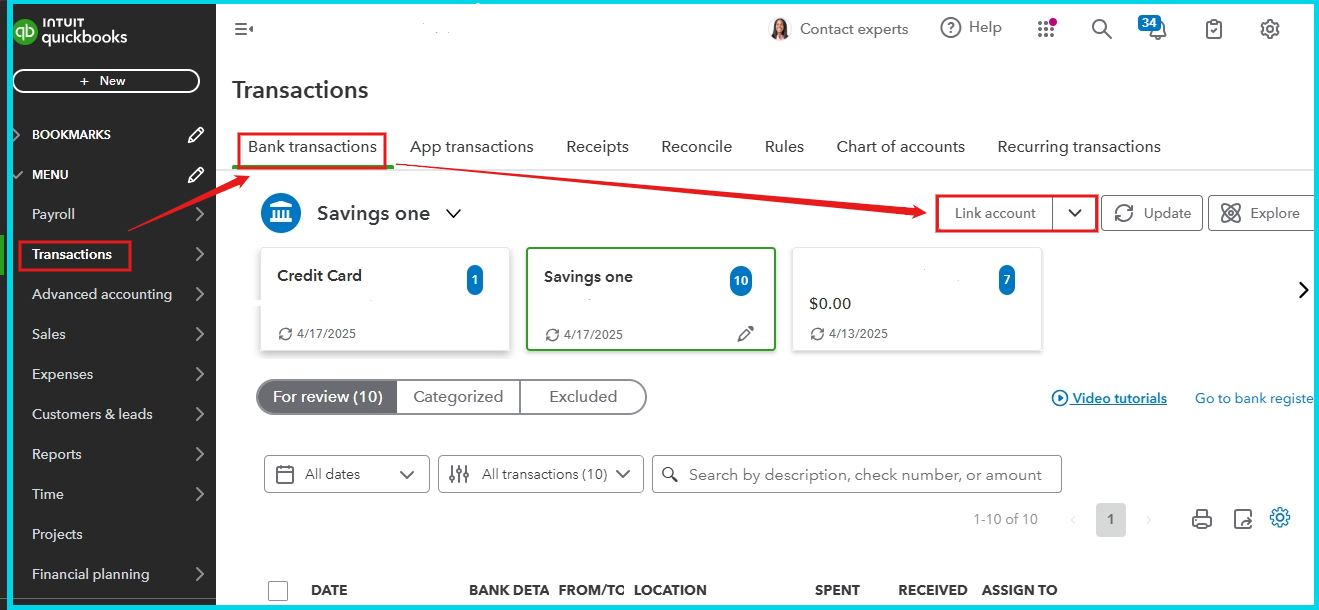Open the clipboard tasks icon

click(1213, 29)
